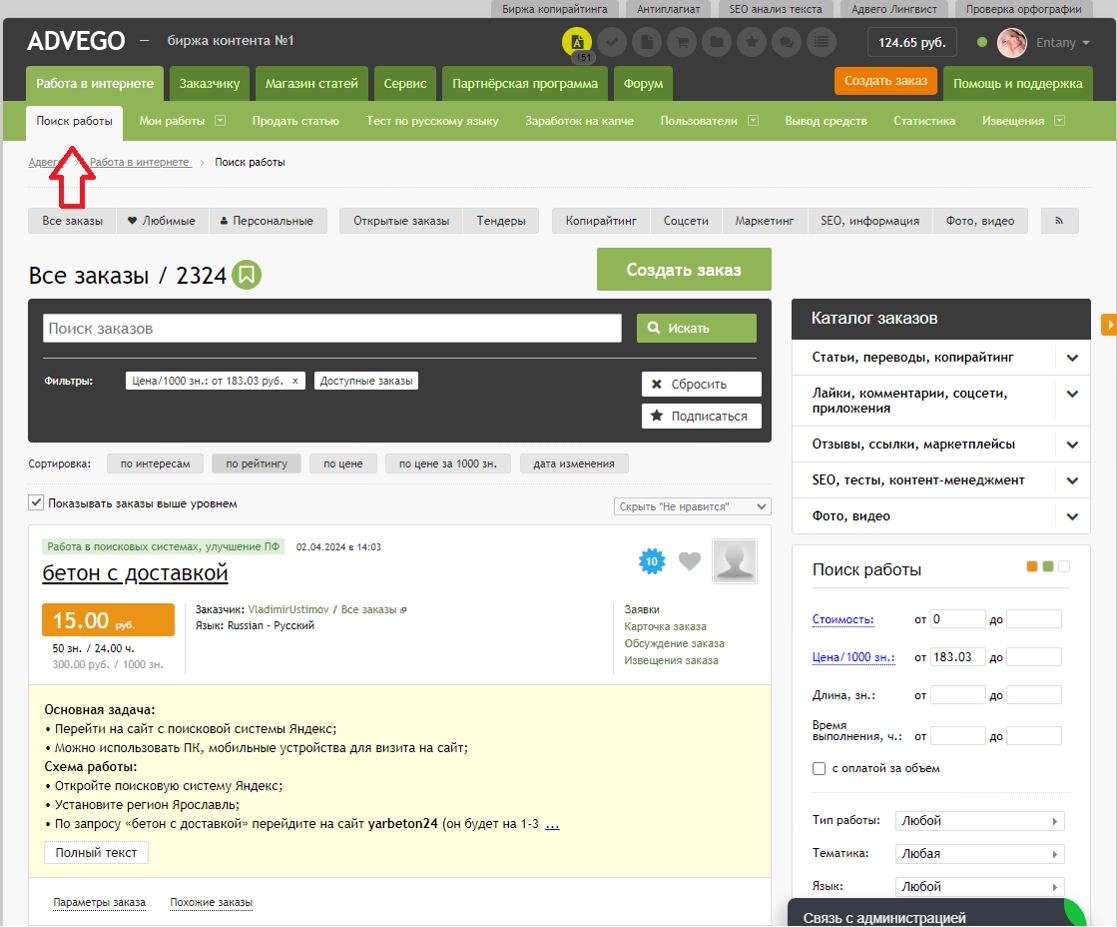Filter by Любимые orders
The image size is (1117, 927).
click(162, 221)
